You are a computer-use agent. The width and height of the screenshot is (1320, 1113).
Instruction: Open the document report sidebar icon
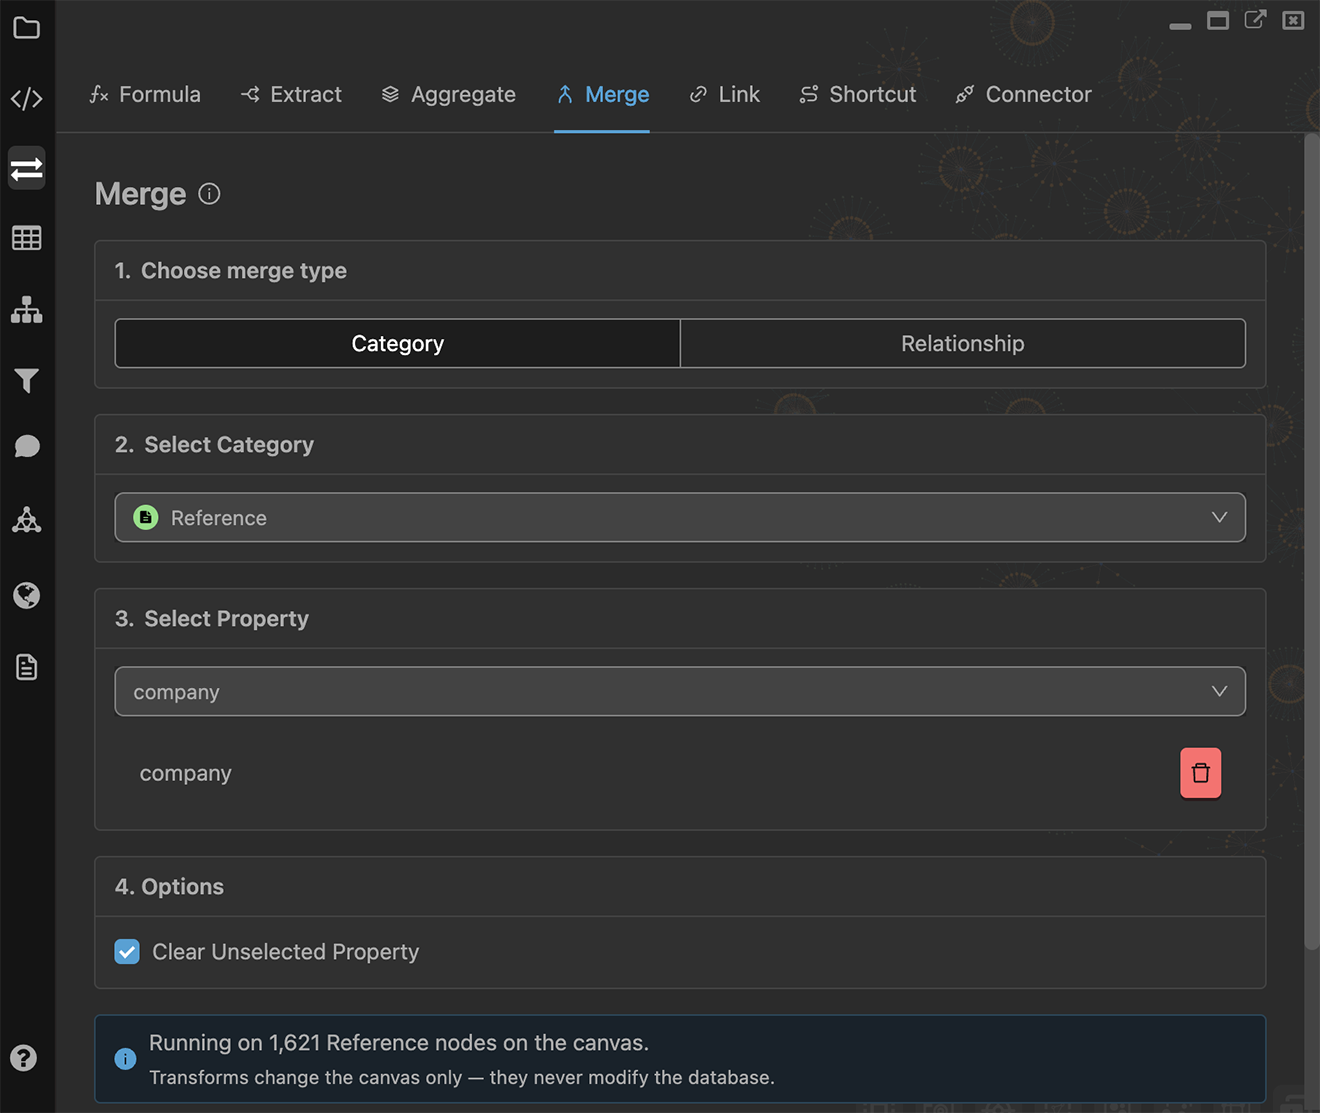[27, 667]
